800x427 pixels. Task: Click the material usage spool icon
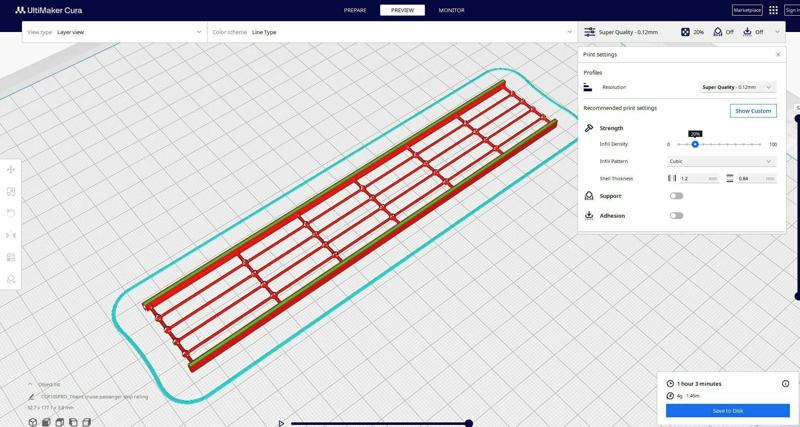click(670, 396)
